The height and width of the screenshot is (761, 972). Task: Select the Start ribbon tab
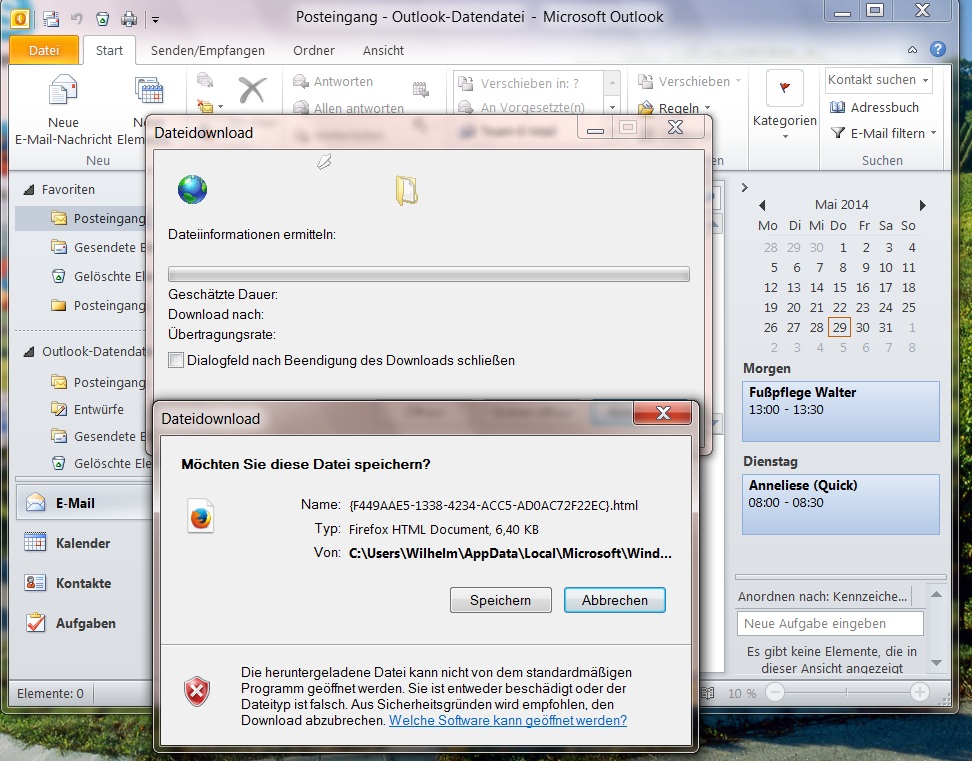(109, 50)
